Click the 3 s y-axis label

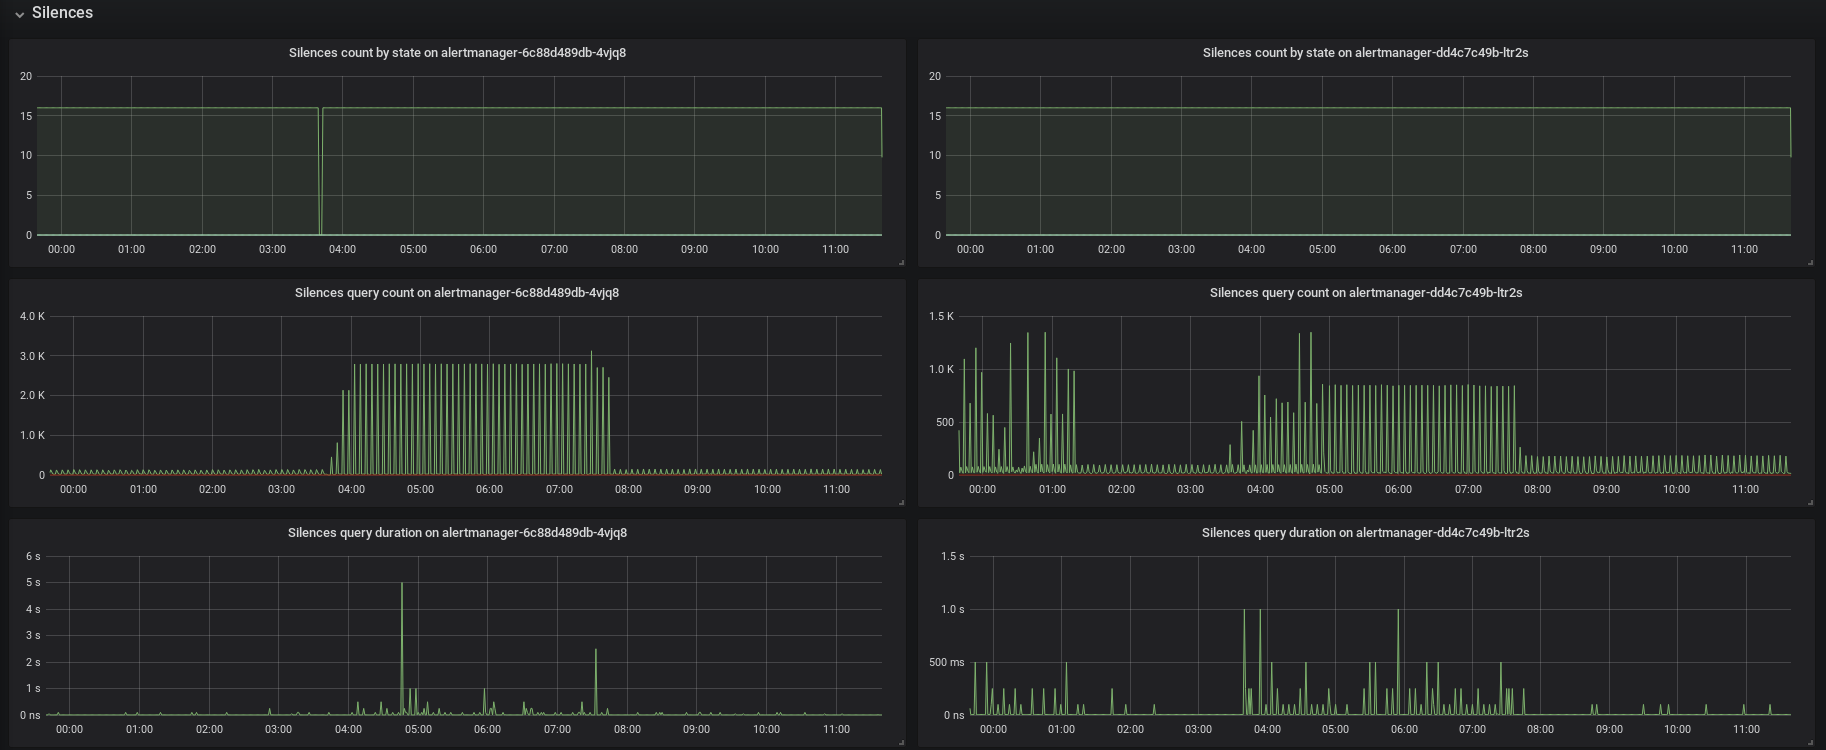[x=33, y=635]
